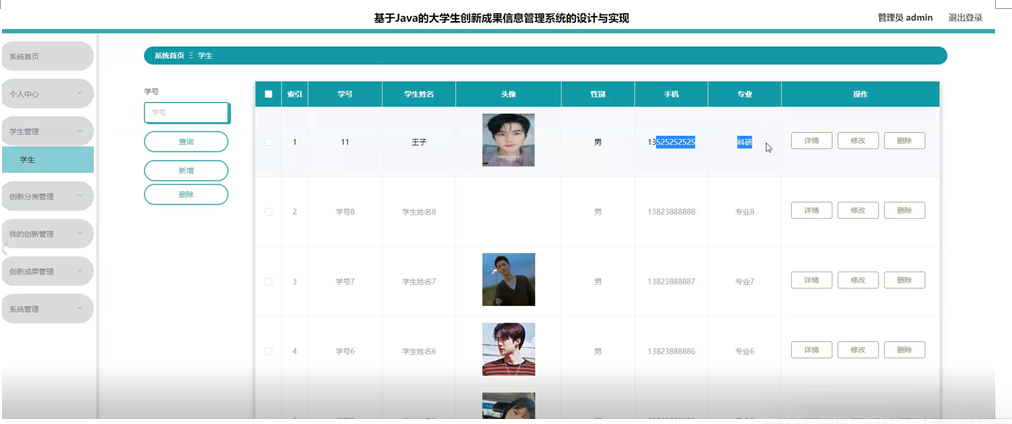The image size is (1012, 424).
Task: Click the 学号 column header
Action: coord(345,94)
